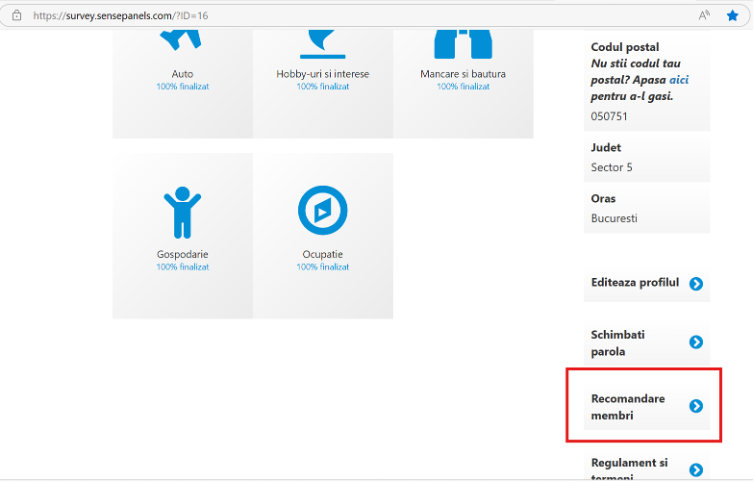Open the Editeaza profilul link
754x482 pixels.
(x=635, y=283)
